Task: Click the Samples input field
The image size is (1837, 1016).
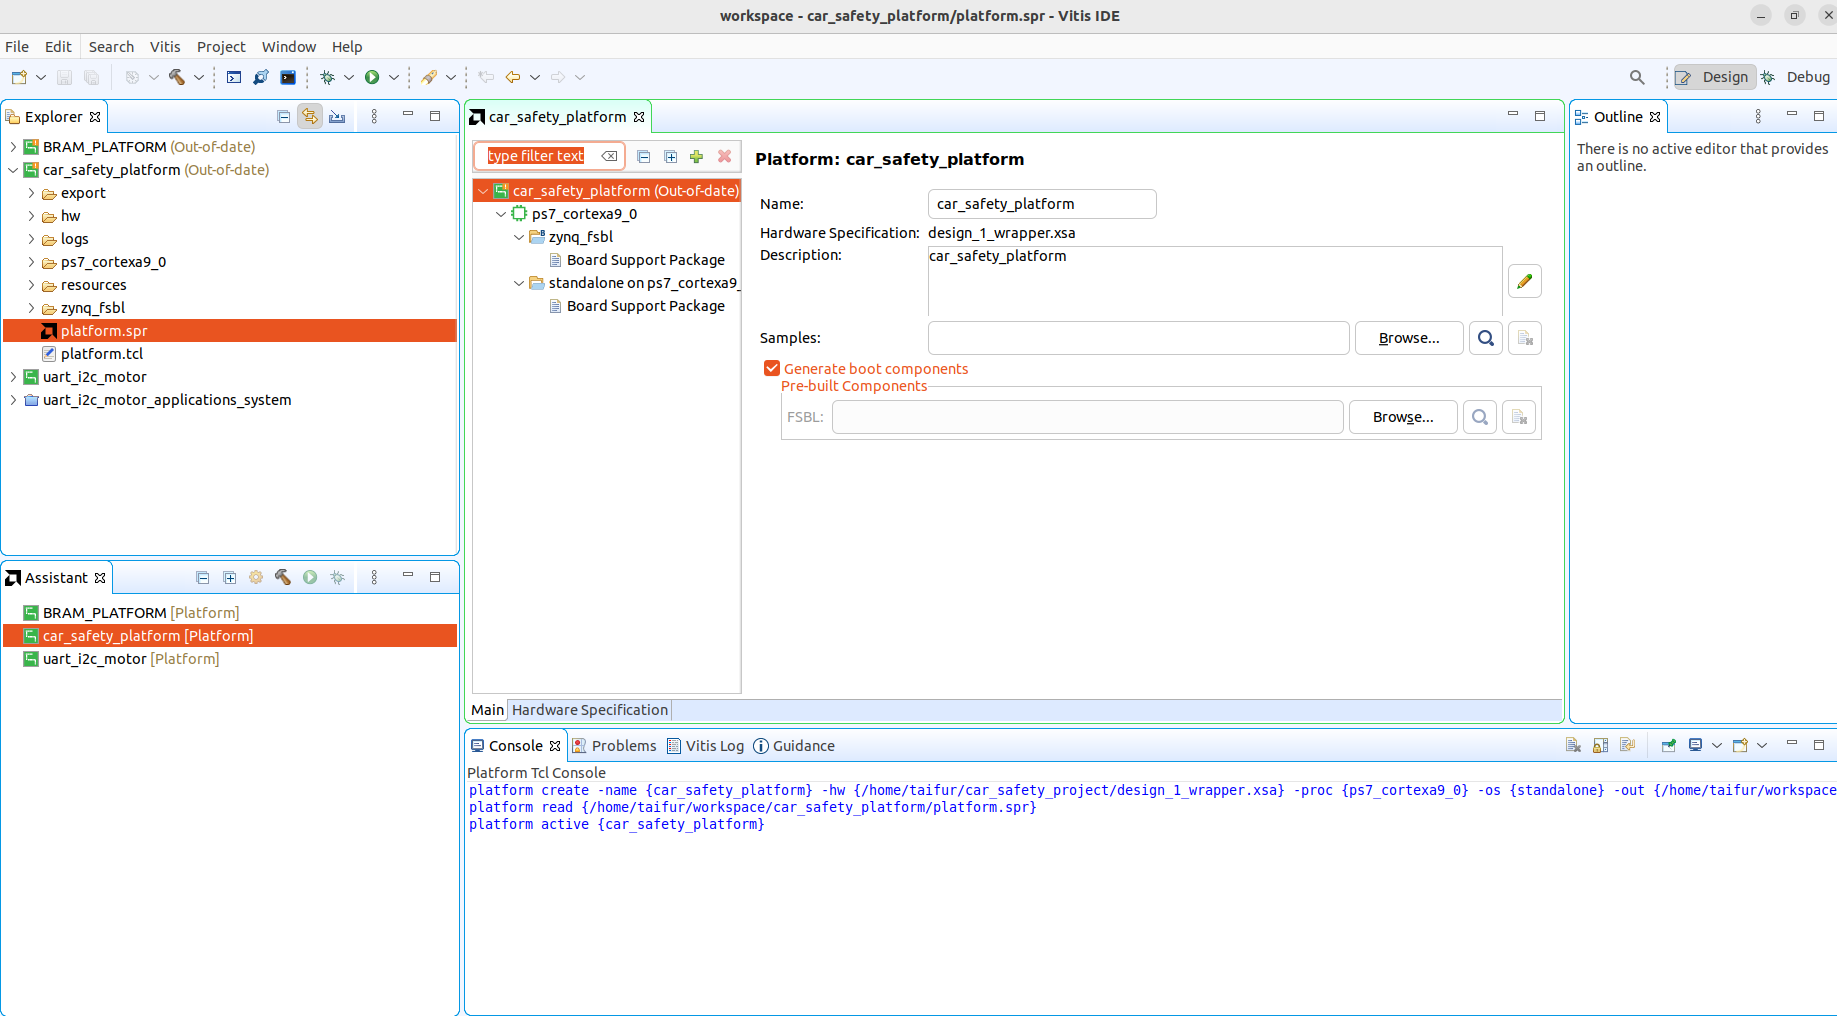Action: click(1139, 338)
